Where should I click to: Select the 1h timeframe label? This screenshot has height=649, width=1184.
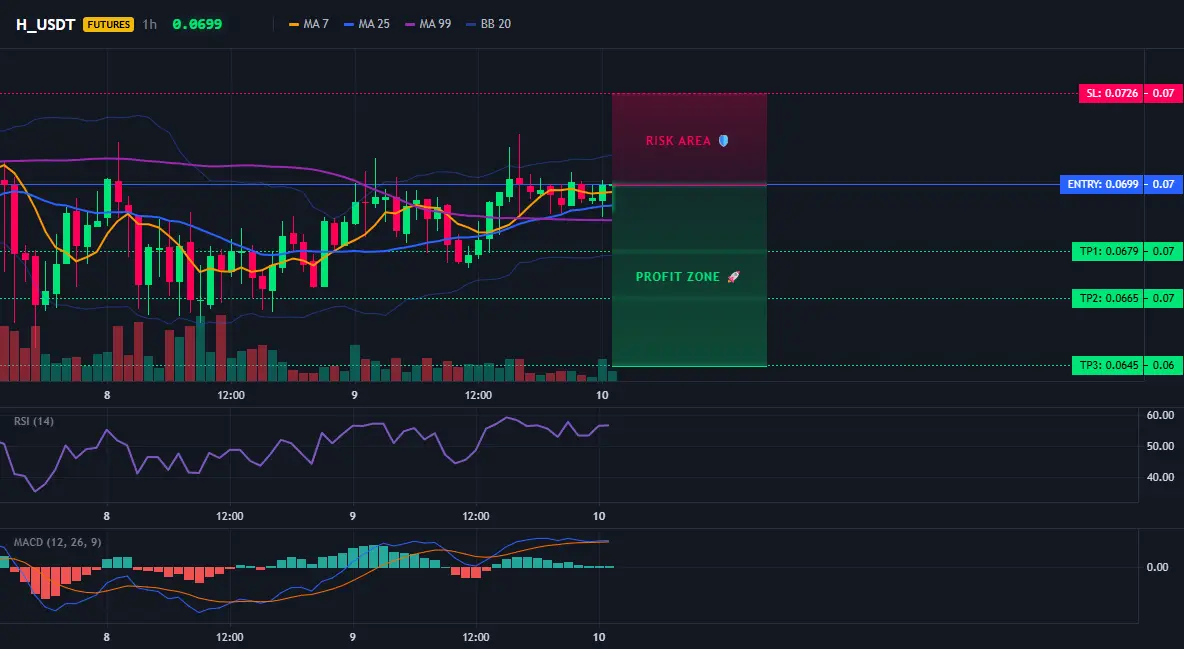[x=150, y=24]
